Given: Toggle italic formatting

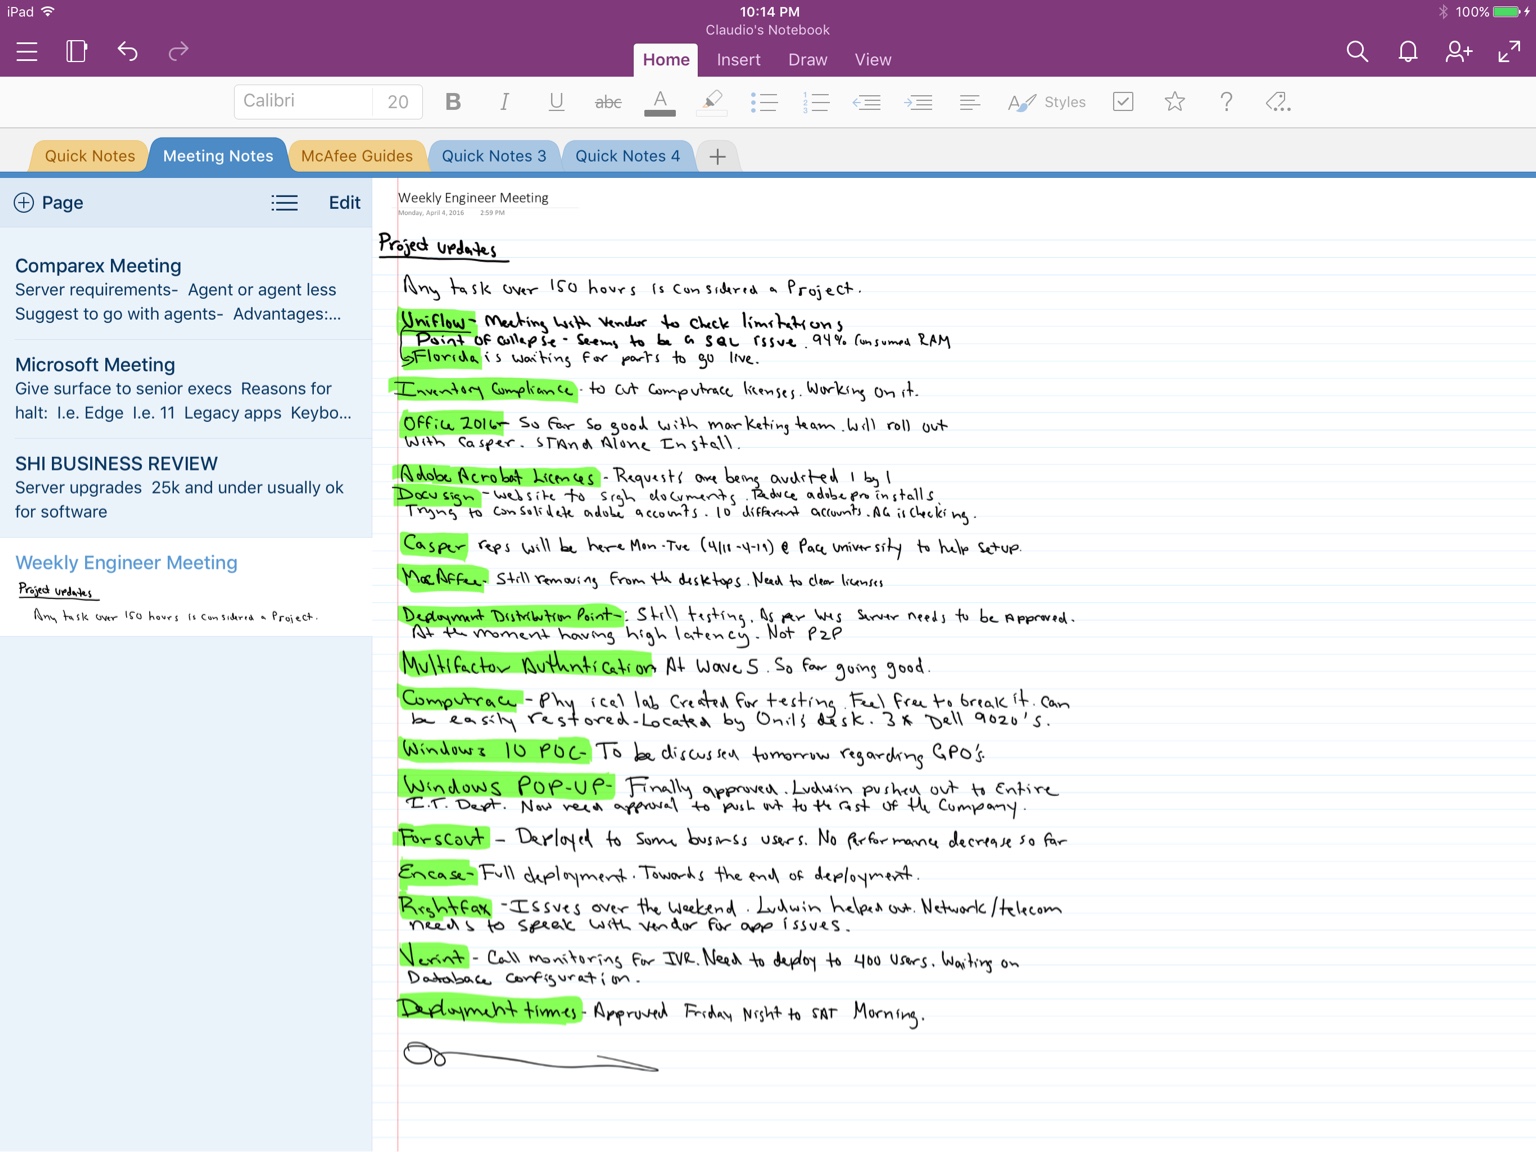Looking at the screenshot, I should 504,102.
